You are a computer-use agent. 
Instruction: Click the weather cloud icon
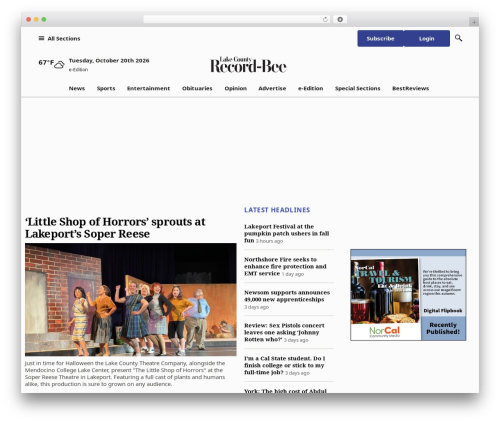pyautogui.click(x=59, y=64)
